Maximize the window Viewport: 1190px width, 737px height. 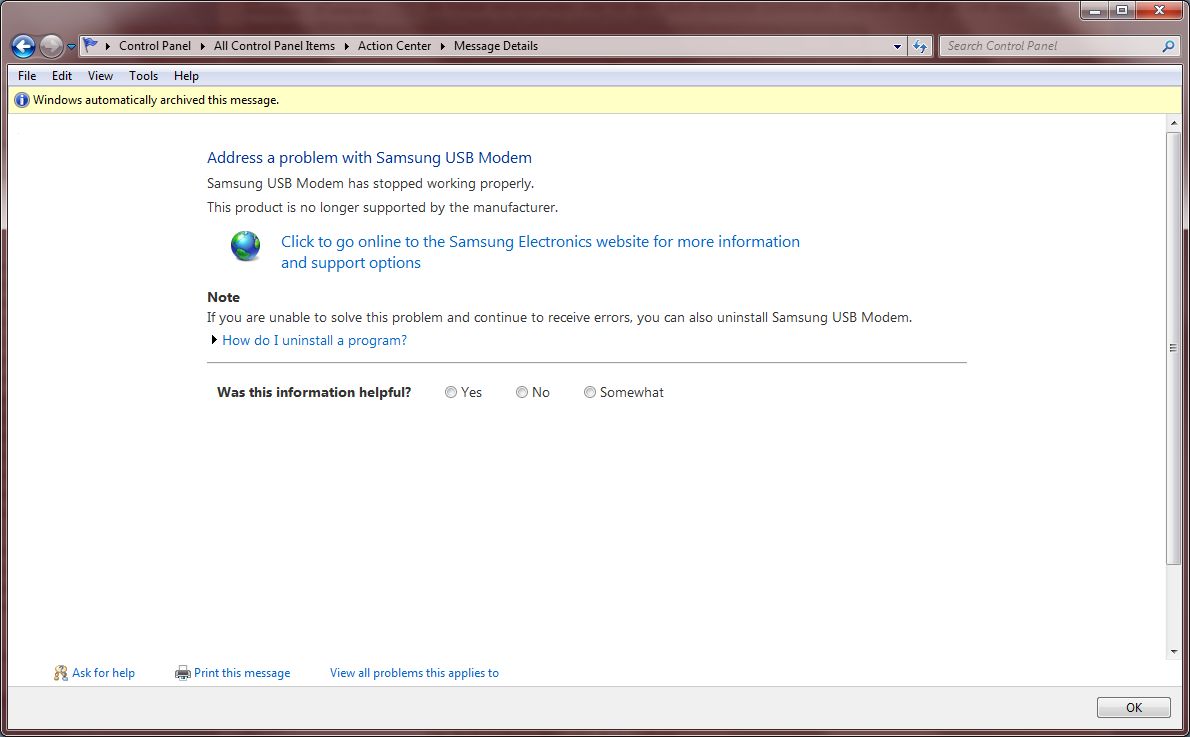[x=1121, y=10]
